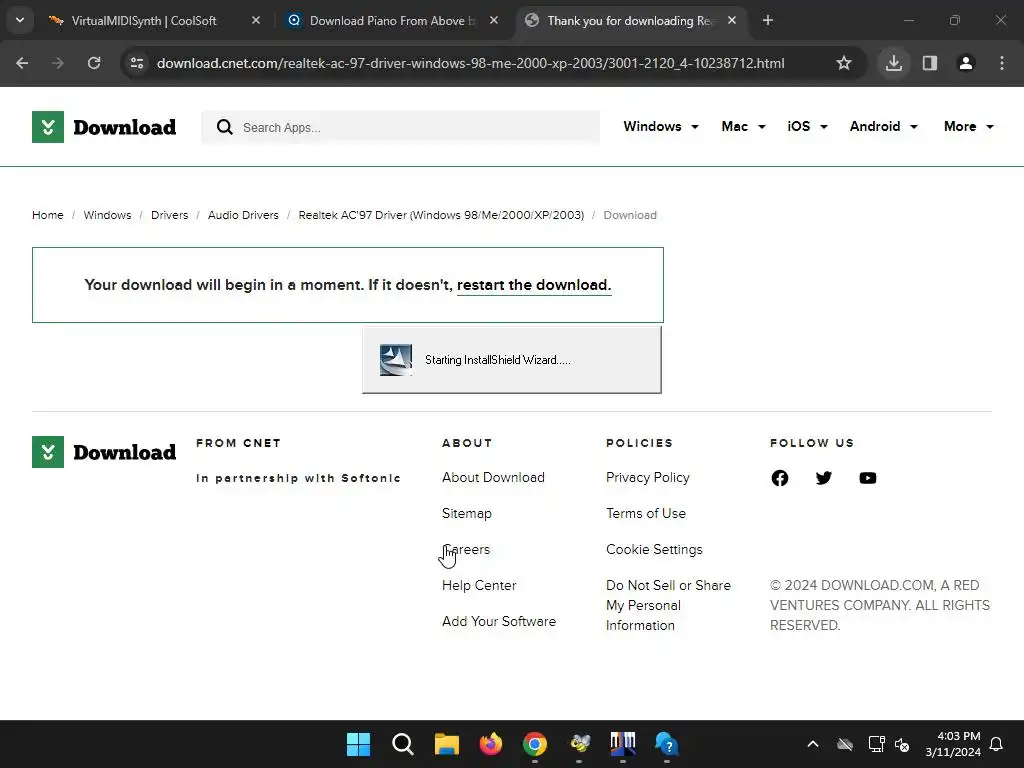Open the YouTube follow icon

(867, 478)
